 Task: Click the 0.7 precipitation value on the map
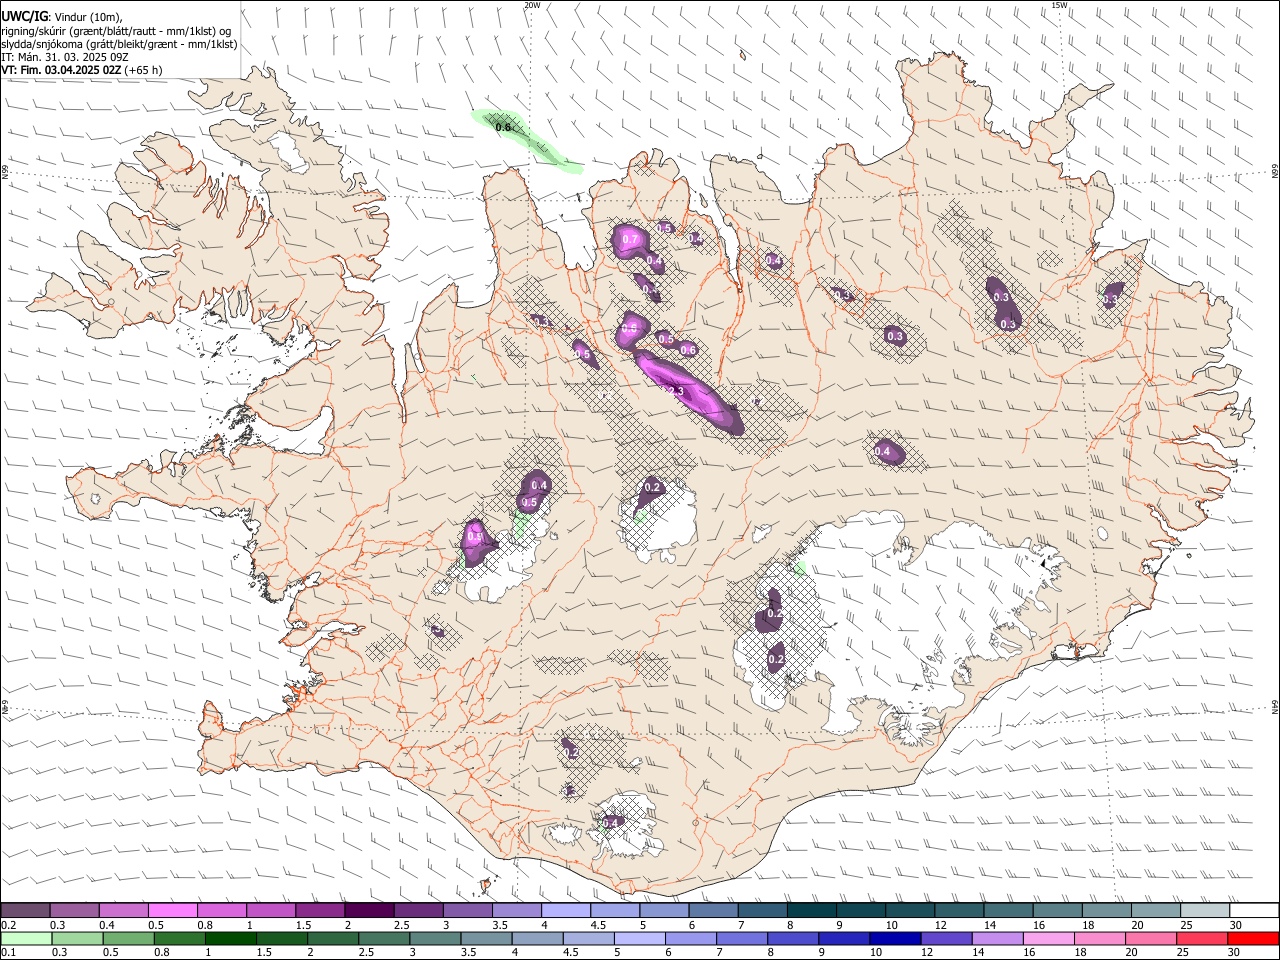[x=630, y=240]
